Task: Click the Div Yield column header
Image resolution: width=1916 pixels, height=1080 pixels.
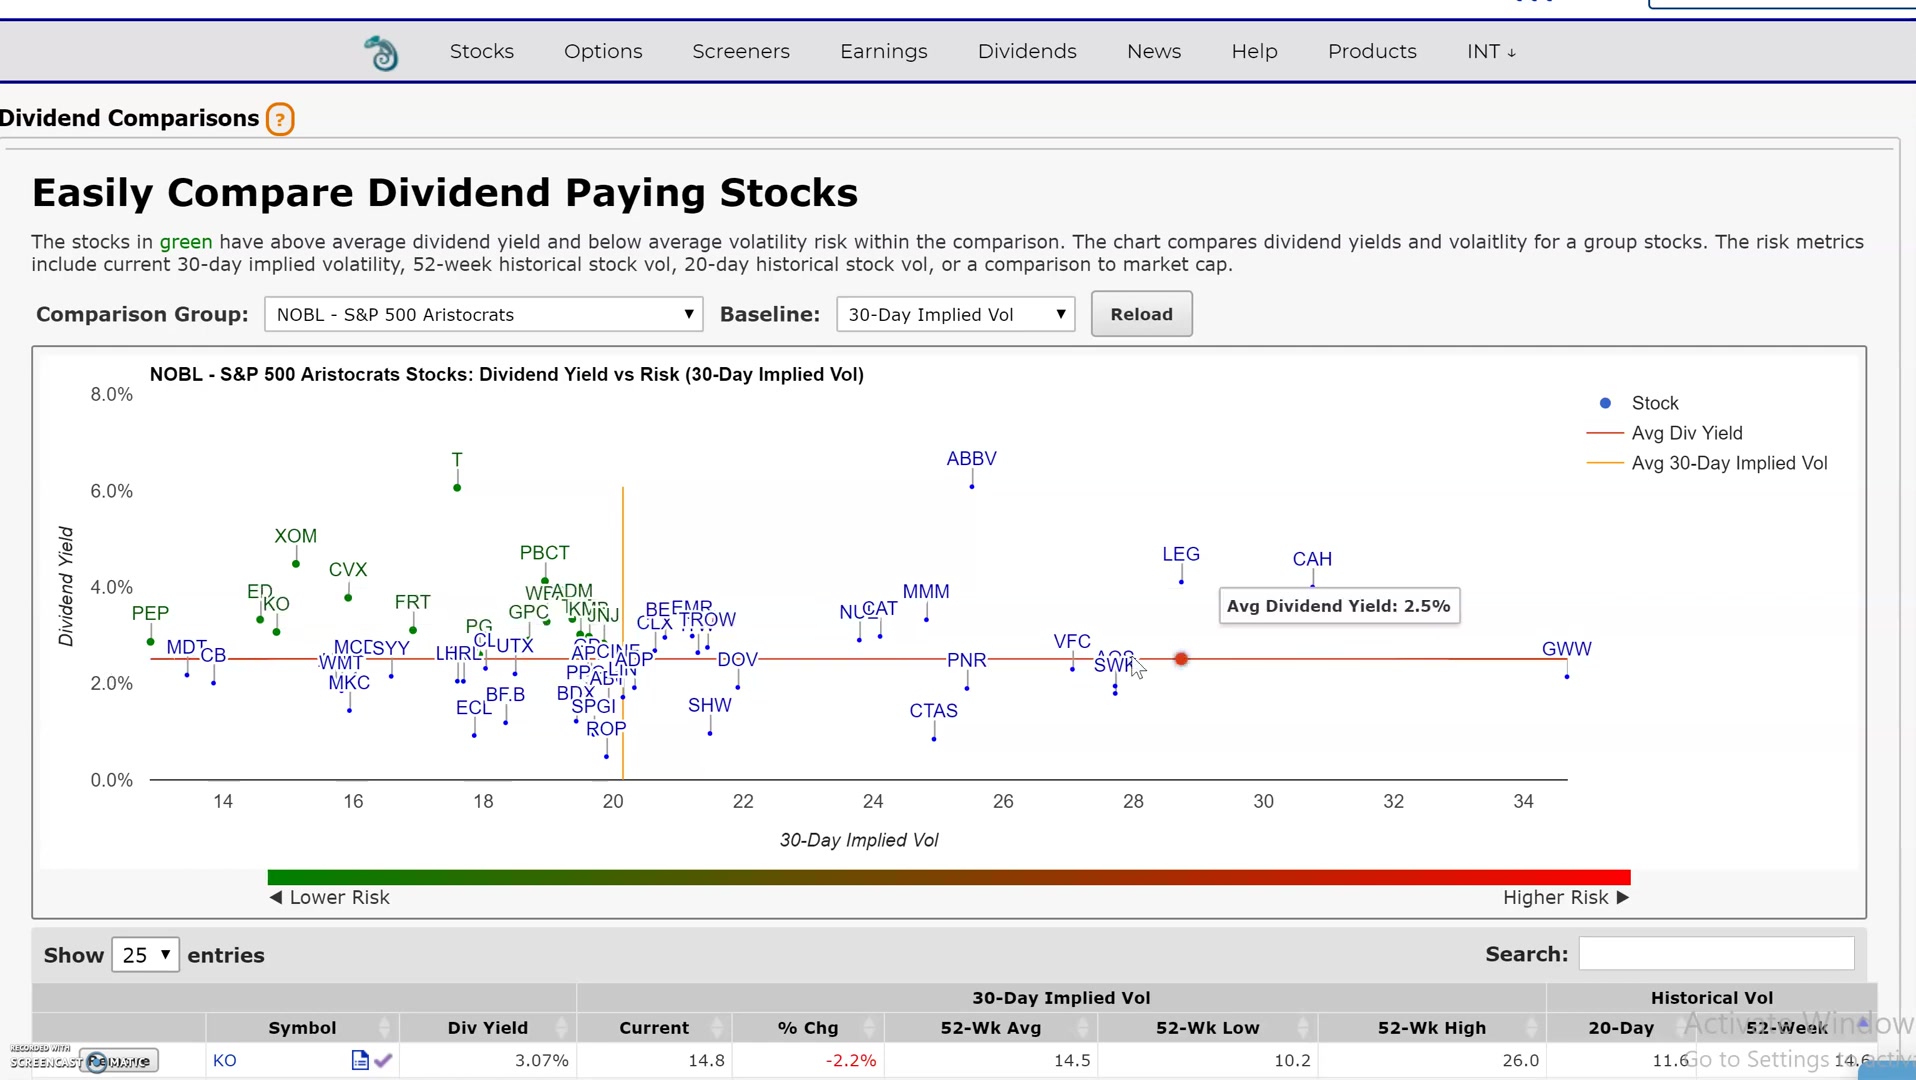Action: (487, 1027)
